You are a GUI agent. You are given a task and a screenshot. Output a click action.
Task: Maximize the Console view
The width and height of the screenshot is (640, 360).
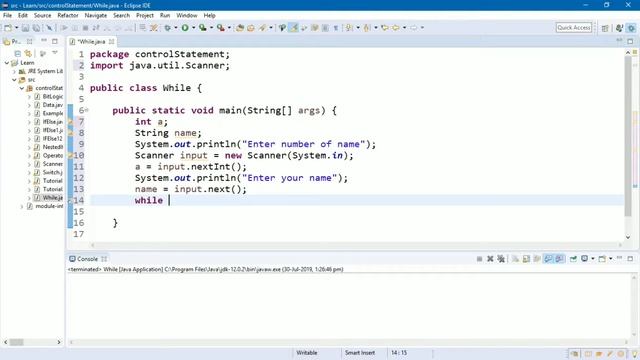[x=630, y=259]
